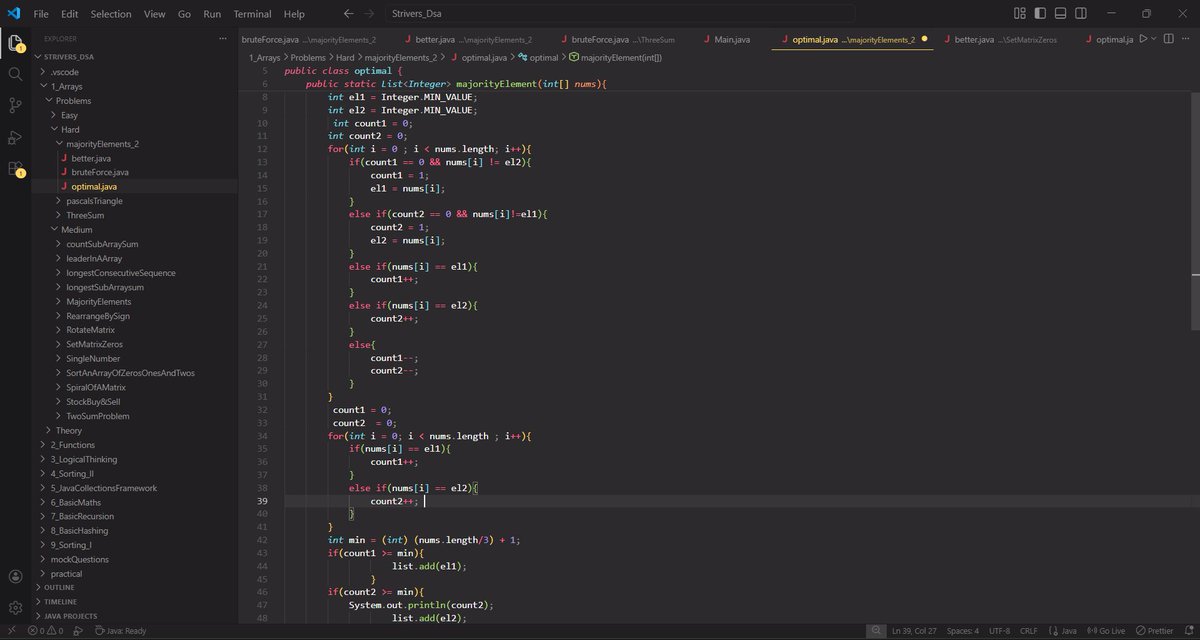
Task: Open the Edit menu
Action: [69, 14]
